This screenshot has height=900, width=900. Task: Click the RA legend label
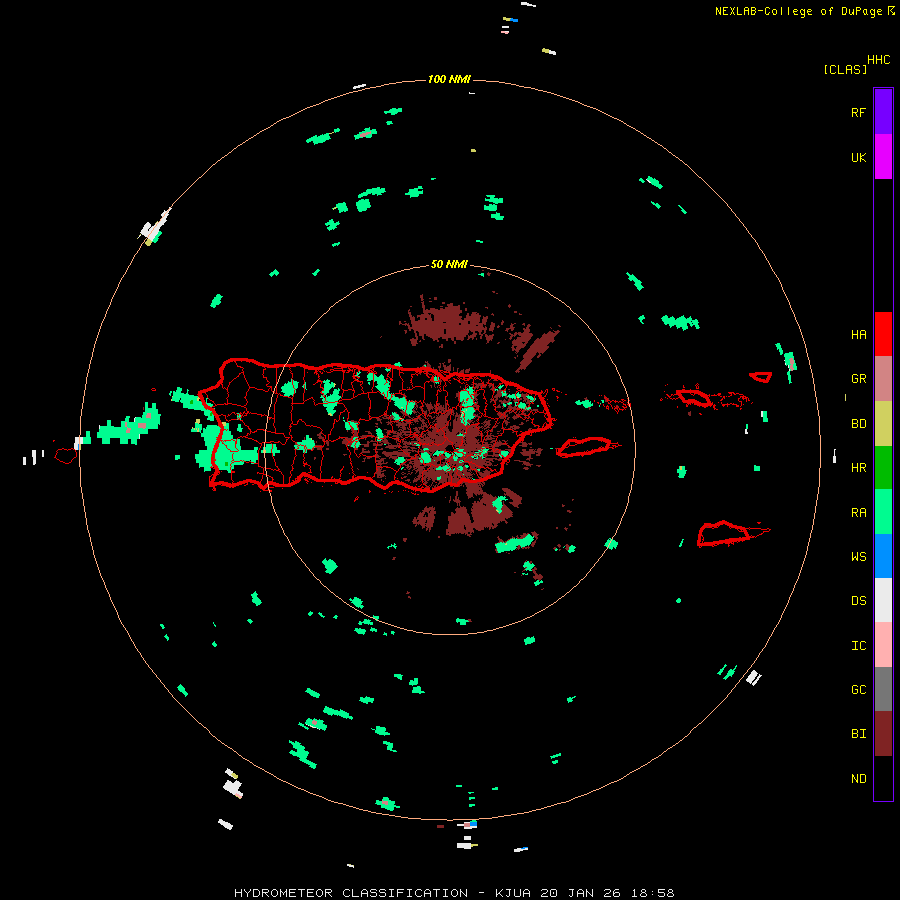point(858,513)
